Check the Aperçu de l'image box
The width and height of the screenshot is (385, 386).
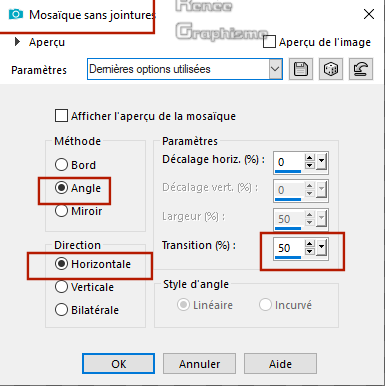pyautogui.click(x=269, y=42)
